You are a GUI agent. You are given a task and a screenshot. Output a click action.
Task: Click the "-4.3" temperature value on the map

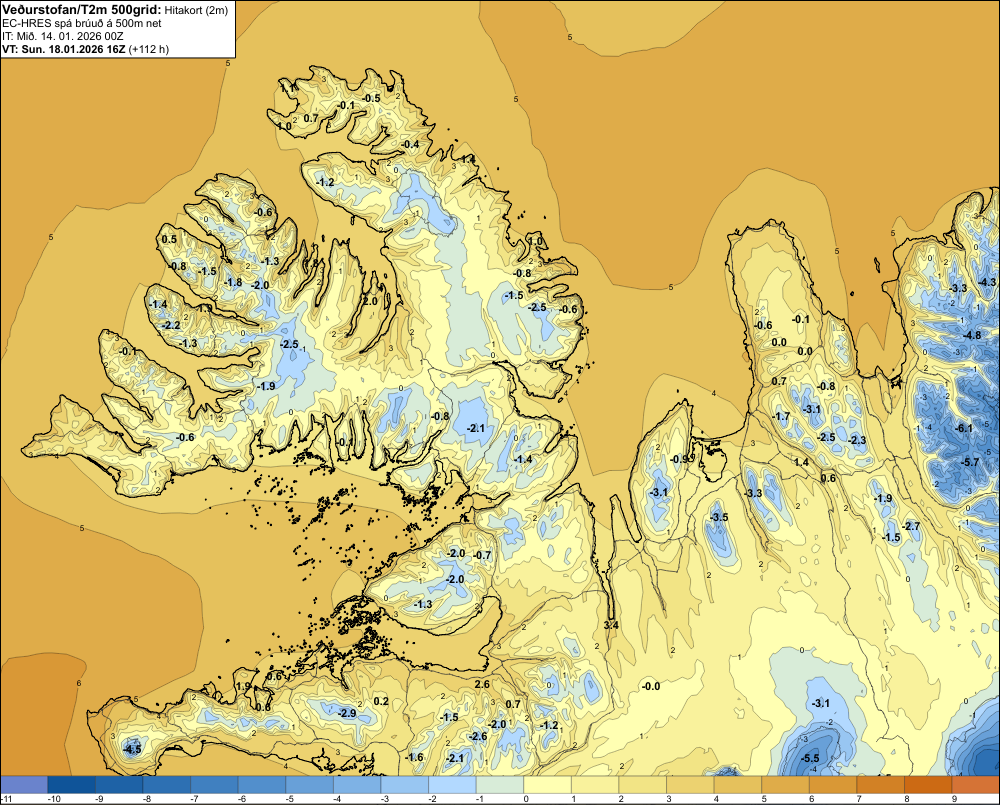tap(987, 282)
